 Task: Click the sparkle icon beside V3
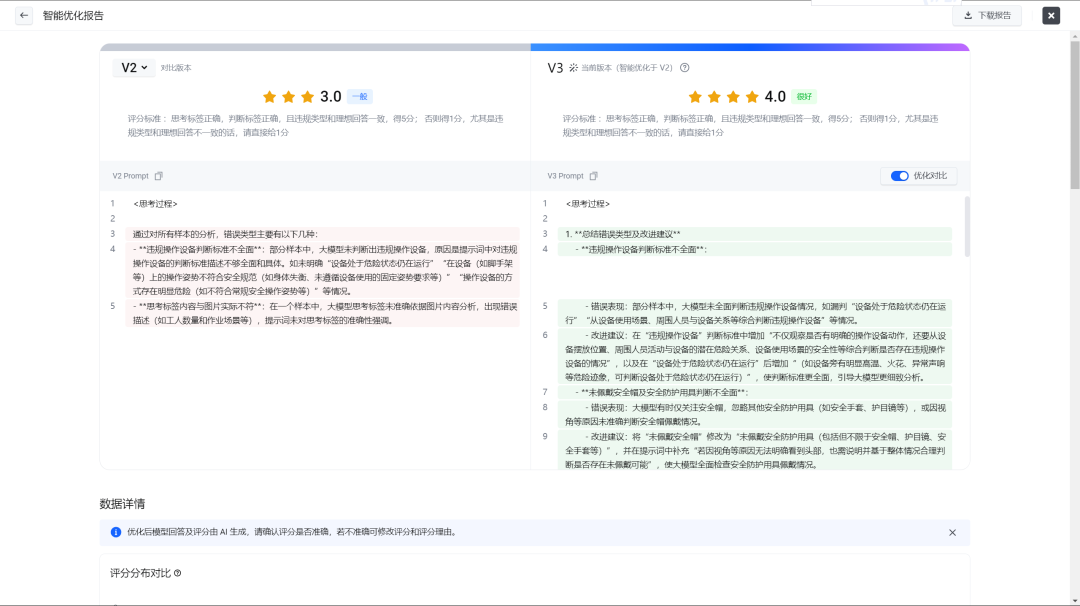click(x=573, y=68)
